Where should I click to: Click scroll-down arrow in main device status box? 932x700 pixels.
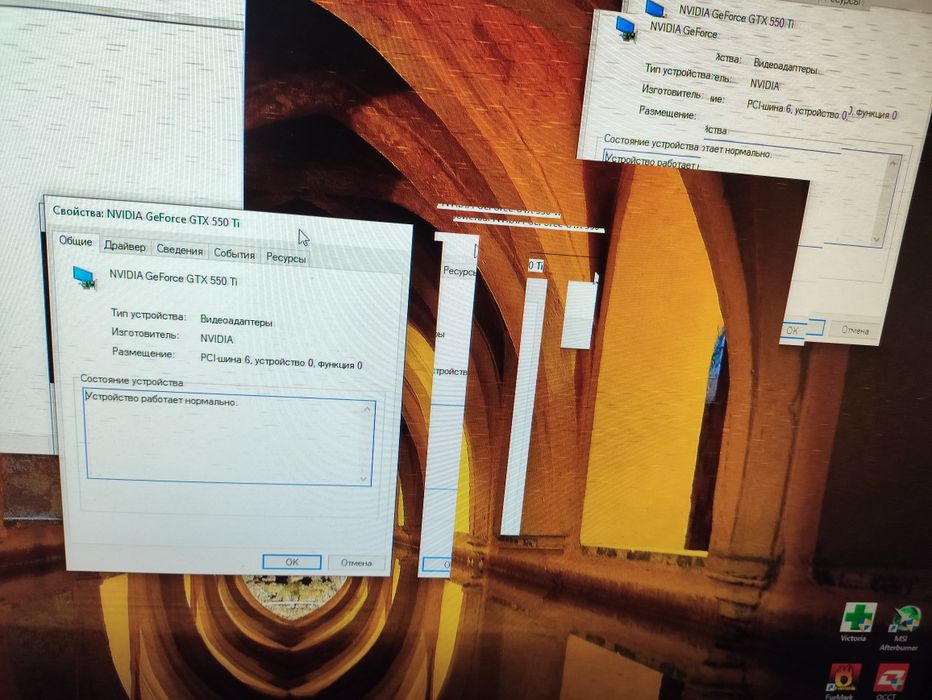point(364,478)
